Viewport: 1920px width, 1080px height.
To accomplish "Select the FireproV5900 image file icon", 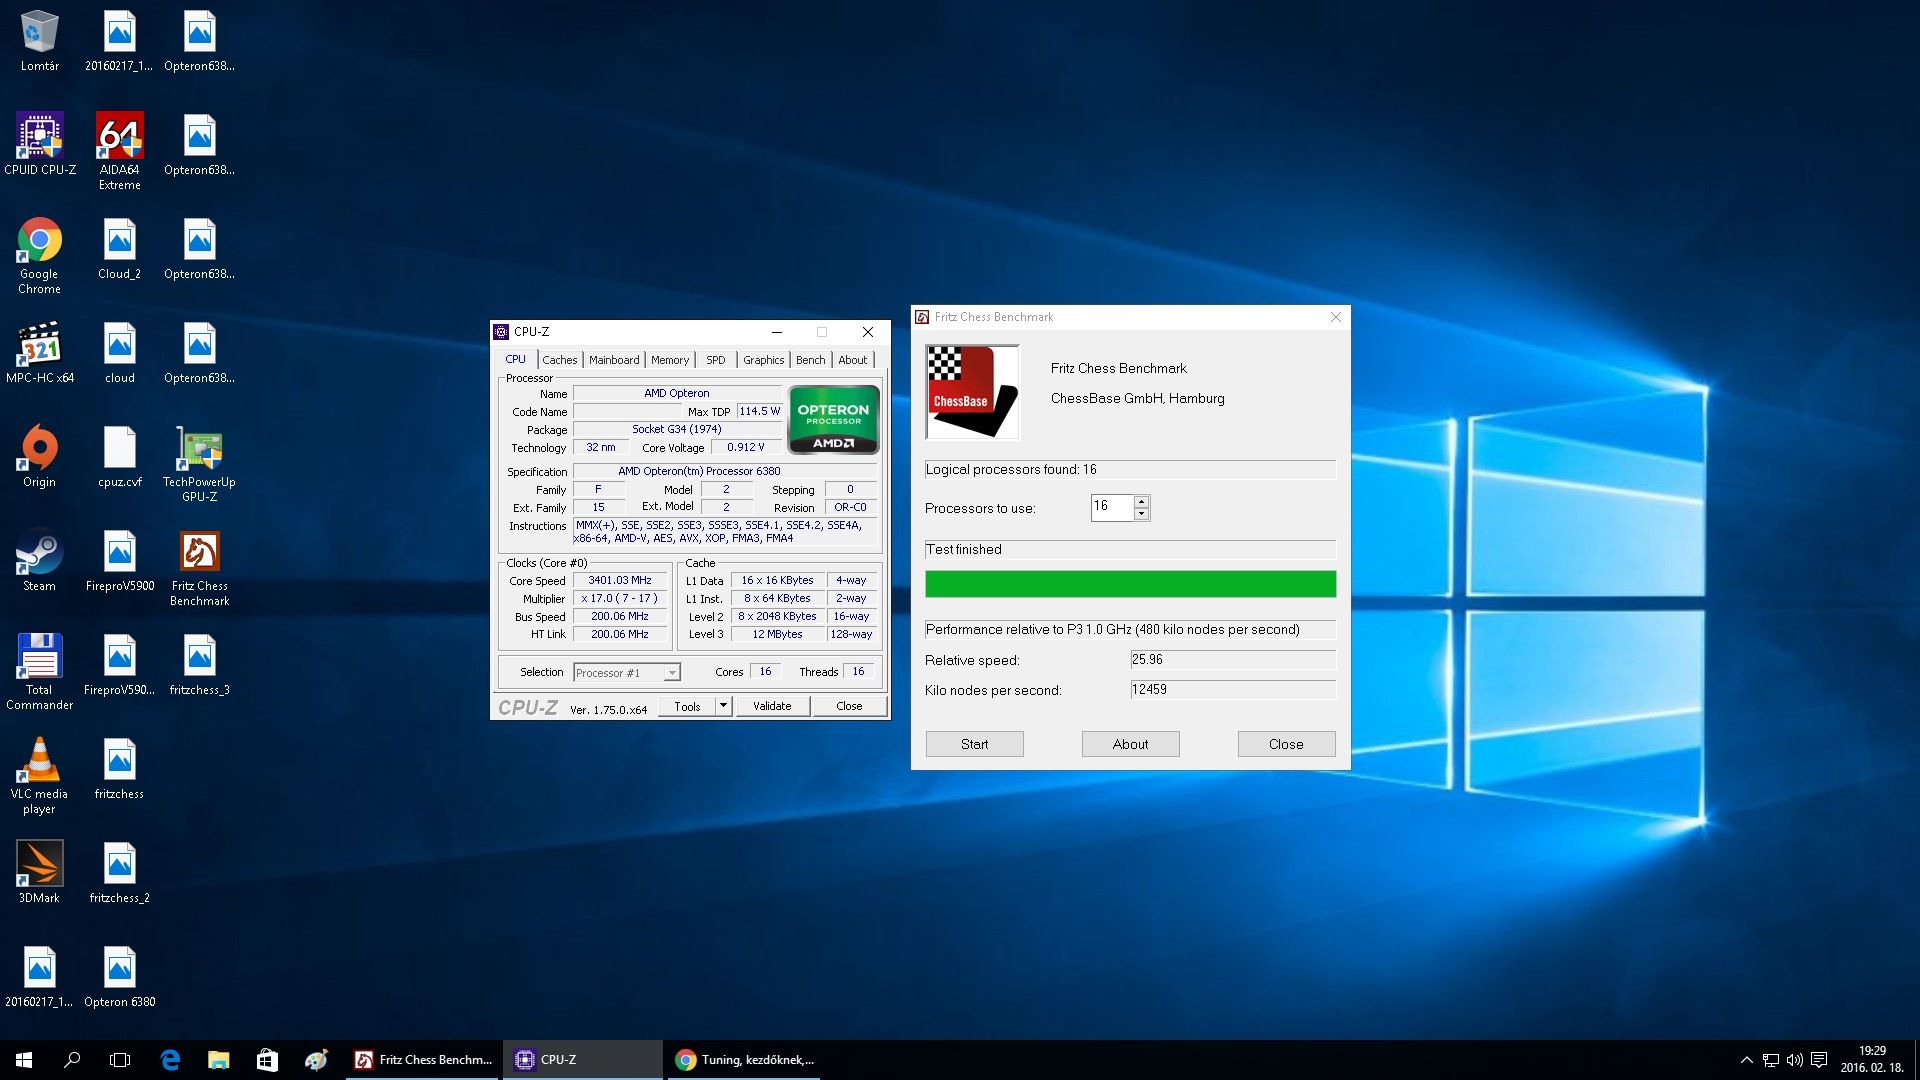I will (x=120, y=560).
